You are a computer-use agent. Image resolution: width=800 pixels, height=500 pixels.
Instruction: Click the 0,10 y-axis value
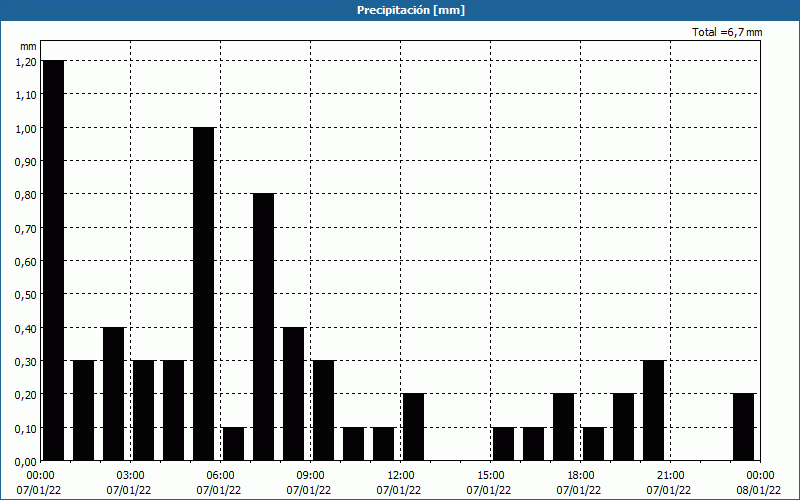[26, 428]
